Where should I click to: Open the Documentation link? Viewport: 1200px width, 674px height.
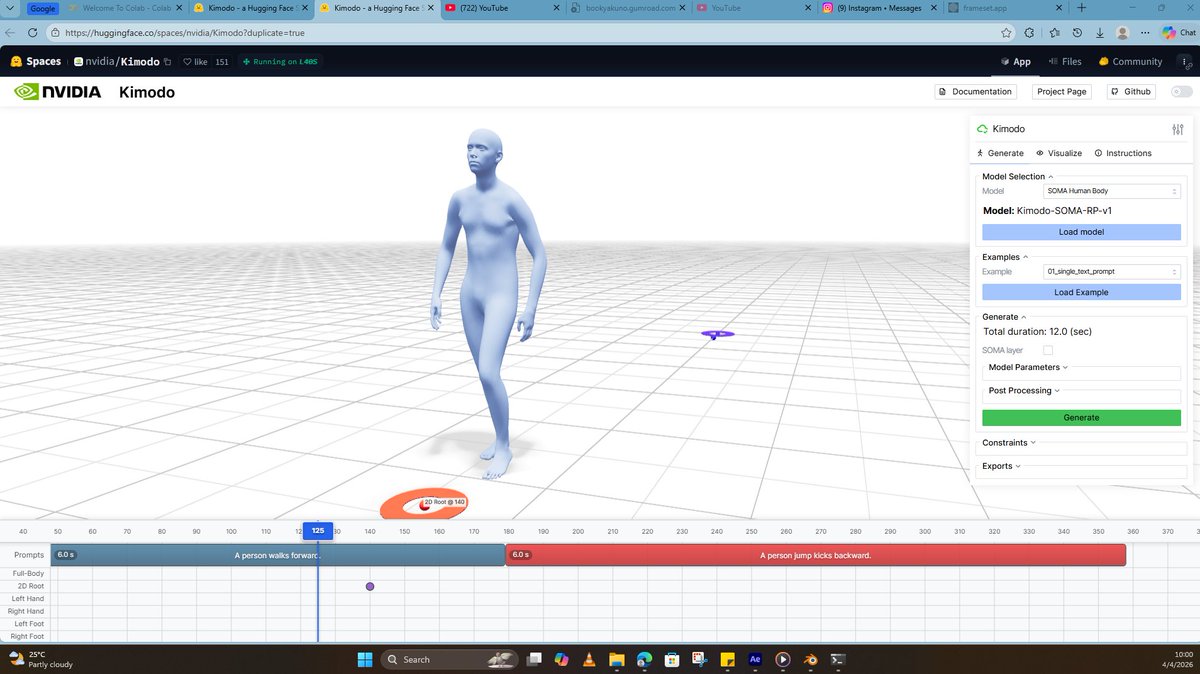coord(975,92)
